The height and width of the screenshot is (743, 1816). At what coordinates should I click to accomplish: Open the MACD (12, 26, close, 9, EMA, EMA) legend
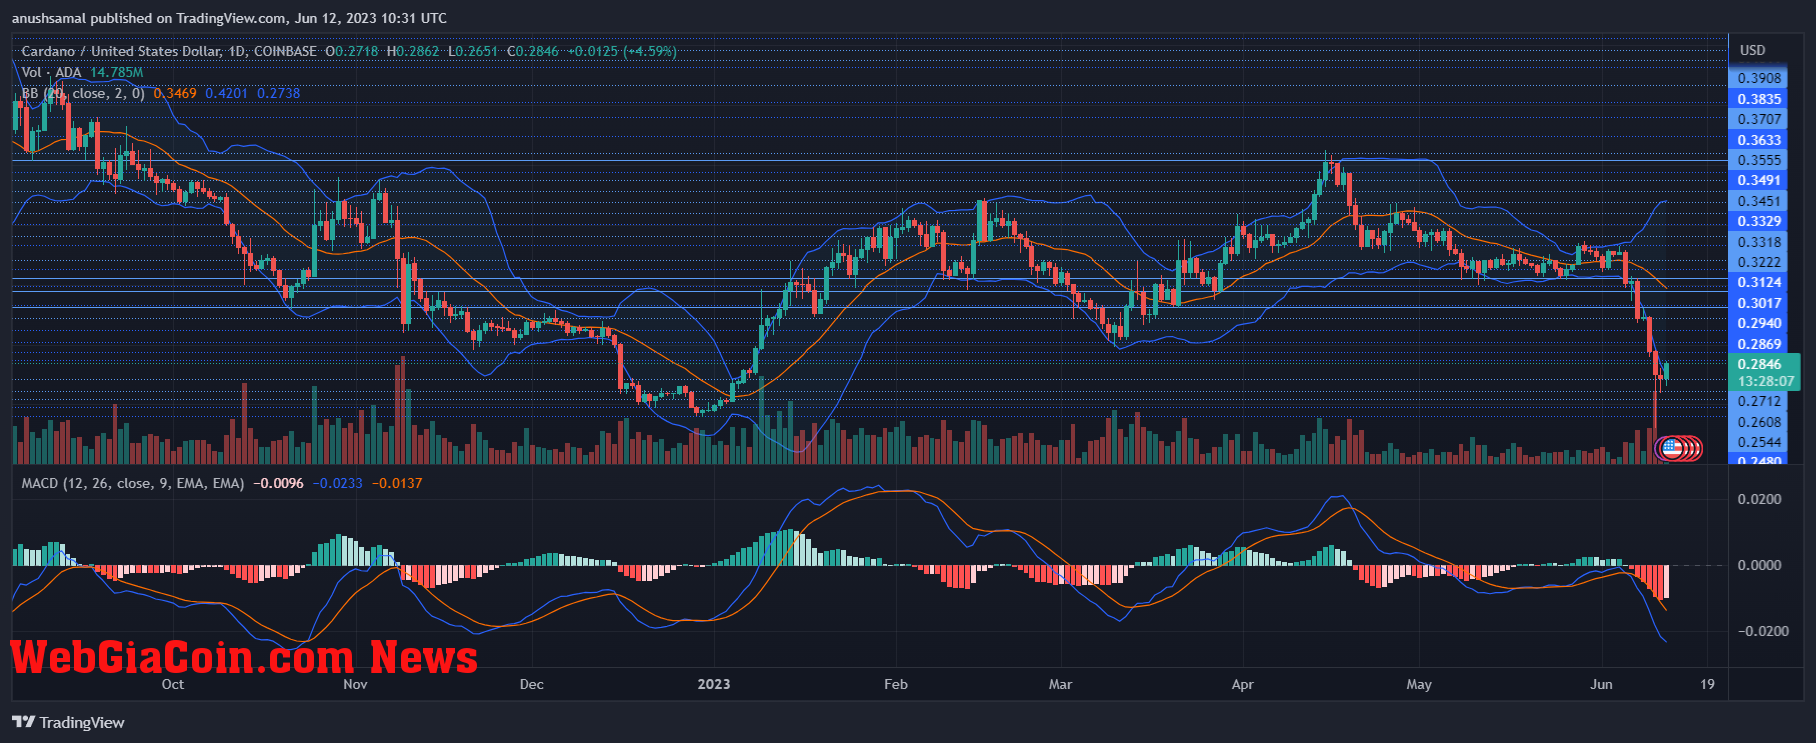(x=133, y=483)
